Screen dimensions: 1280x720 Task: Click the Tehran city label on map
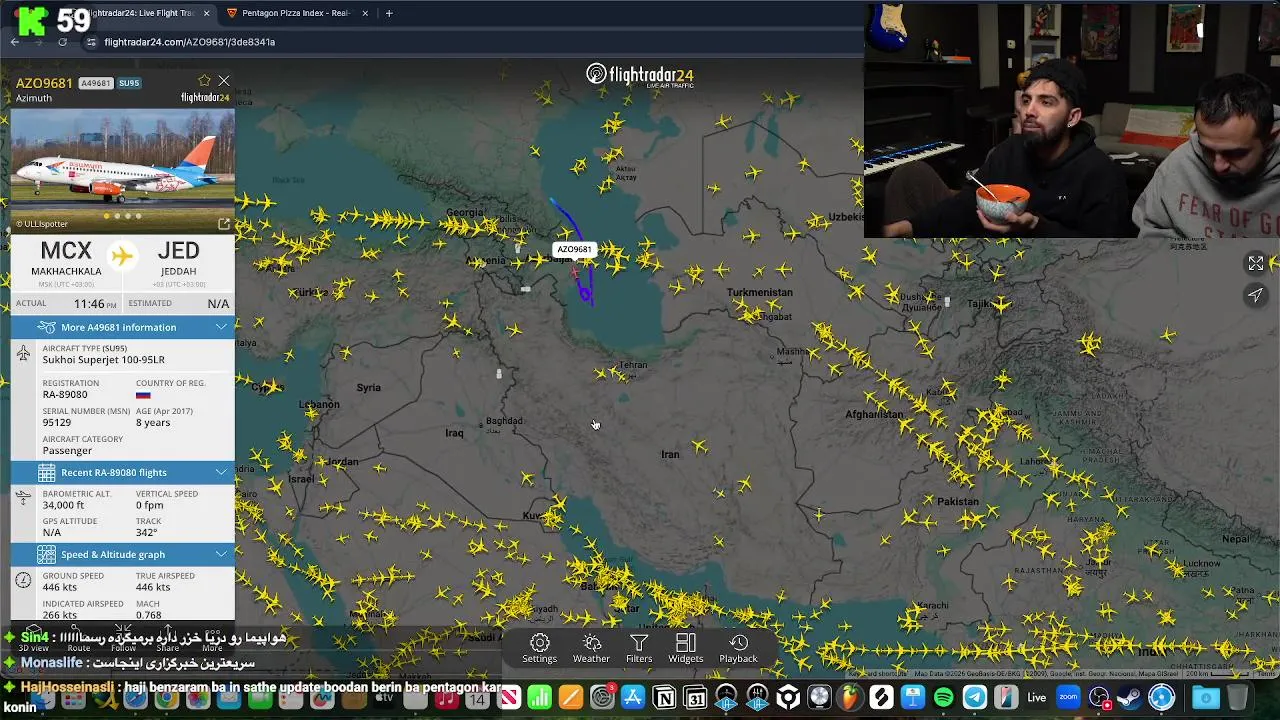tap(633, 365)
